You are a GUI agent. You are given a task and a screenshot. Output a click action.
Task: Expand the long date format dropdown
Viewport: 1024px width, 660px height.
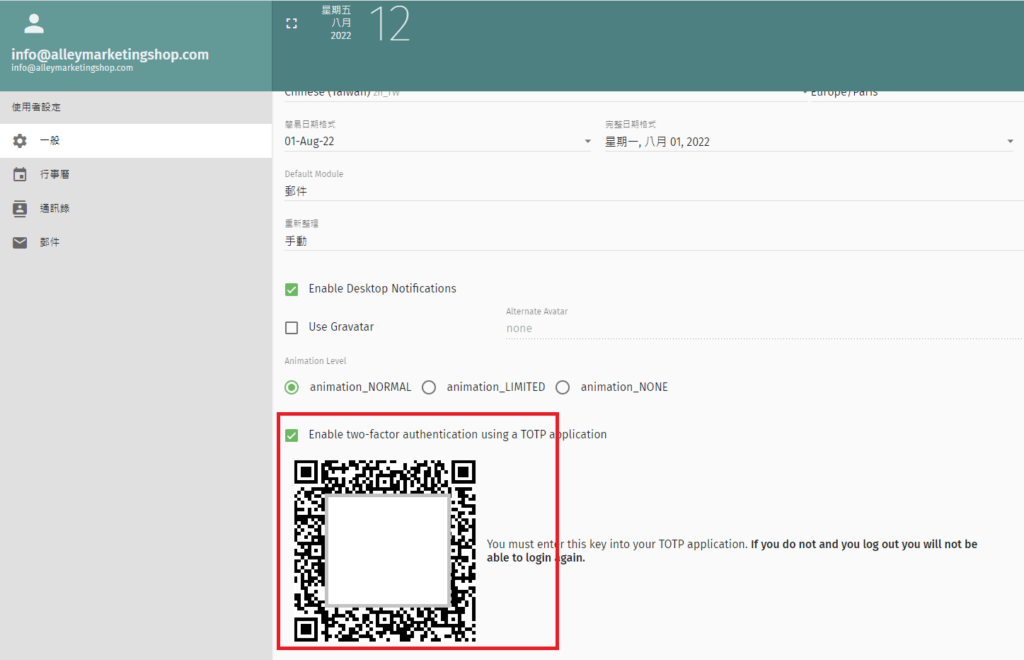(x=808, y=142)
